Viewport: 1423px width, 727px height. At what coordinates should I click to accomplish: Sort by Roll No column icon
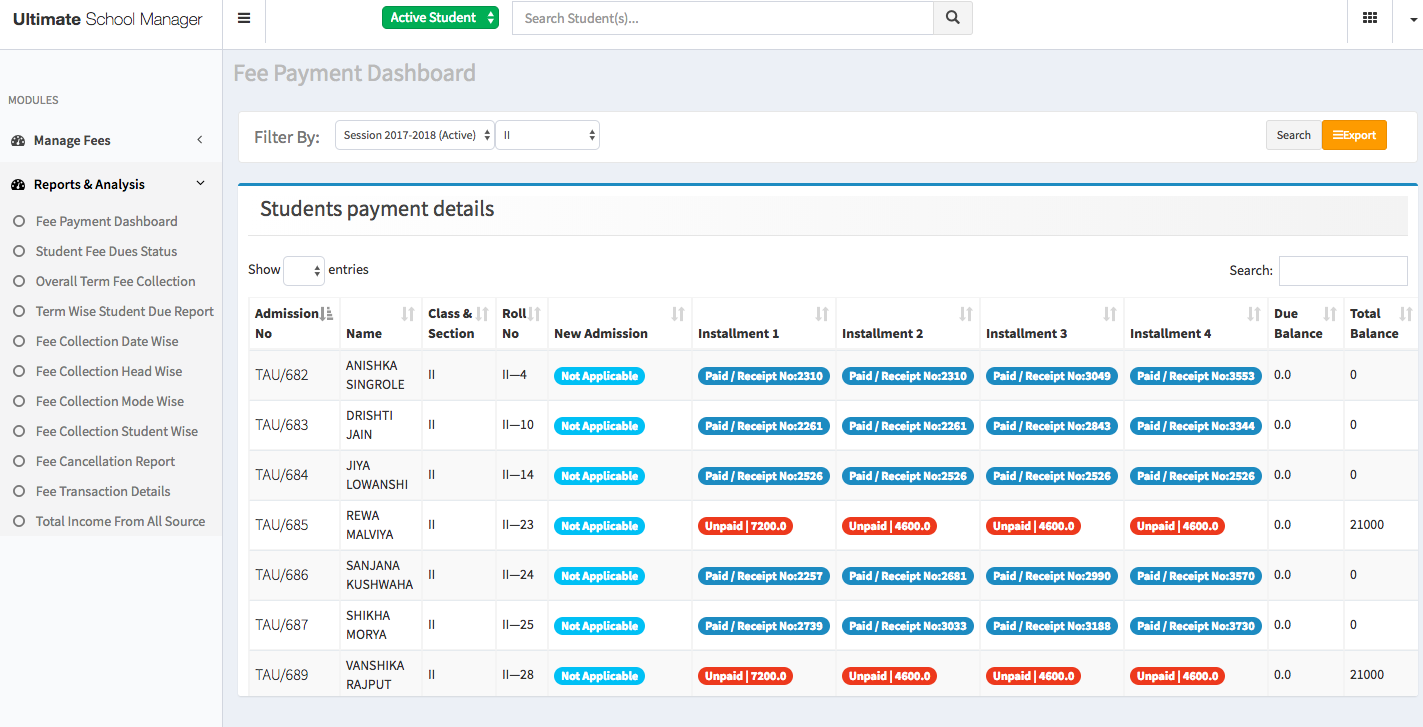click(x=535, y=314)
